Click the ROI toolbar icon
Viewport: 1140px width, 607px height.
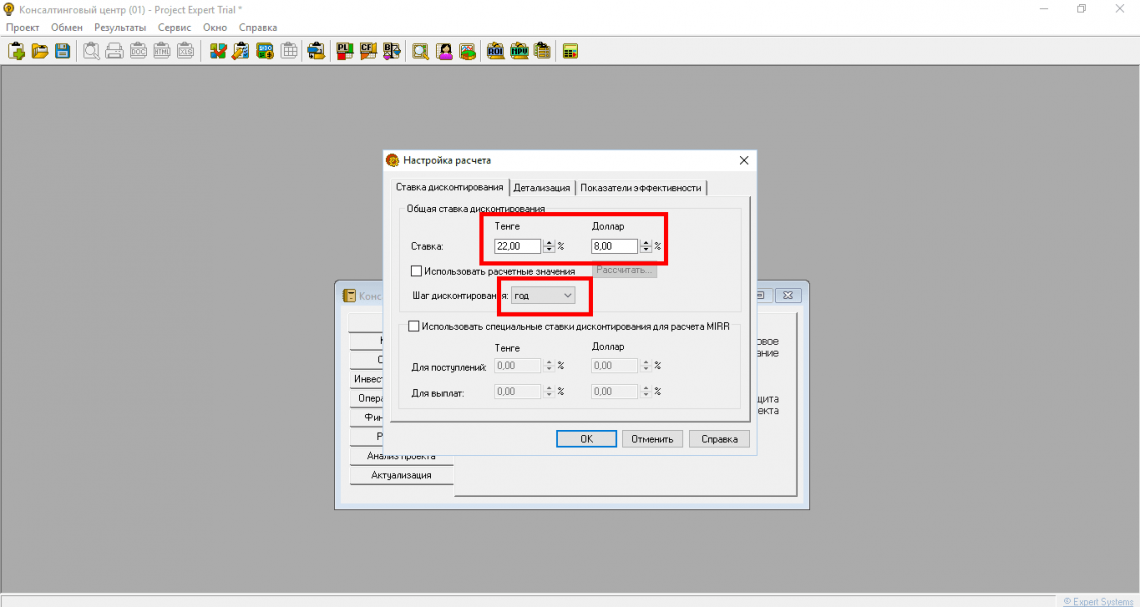495,51
